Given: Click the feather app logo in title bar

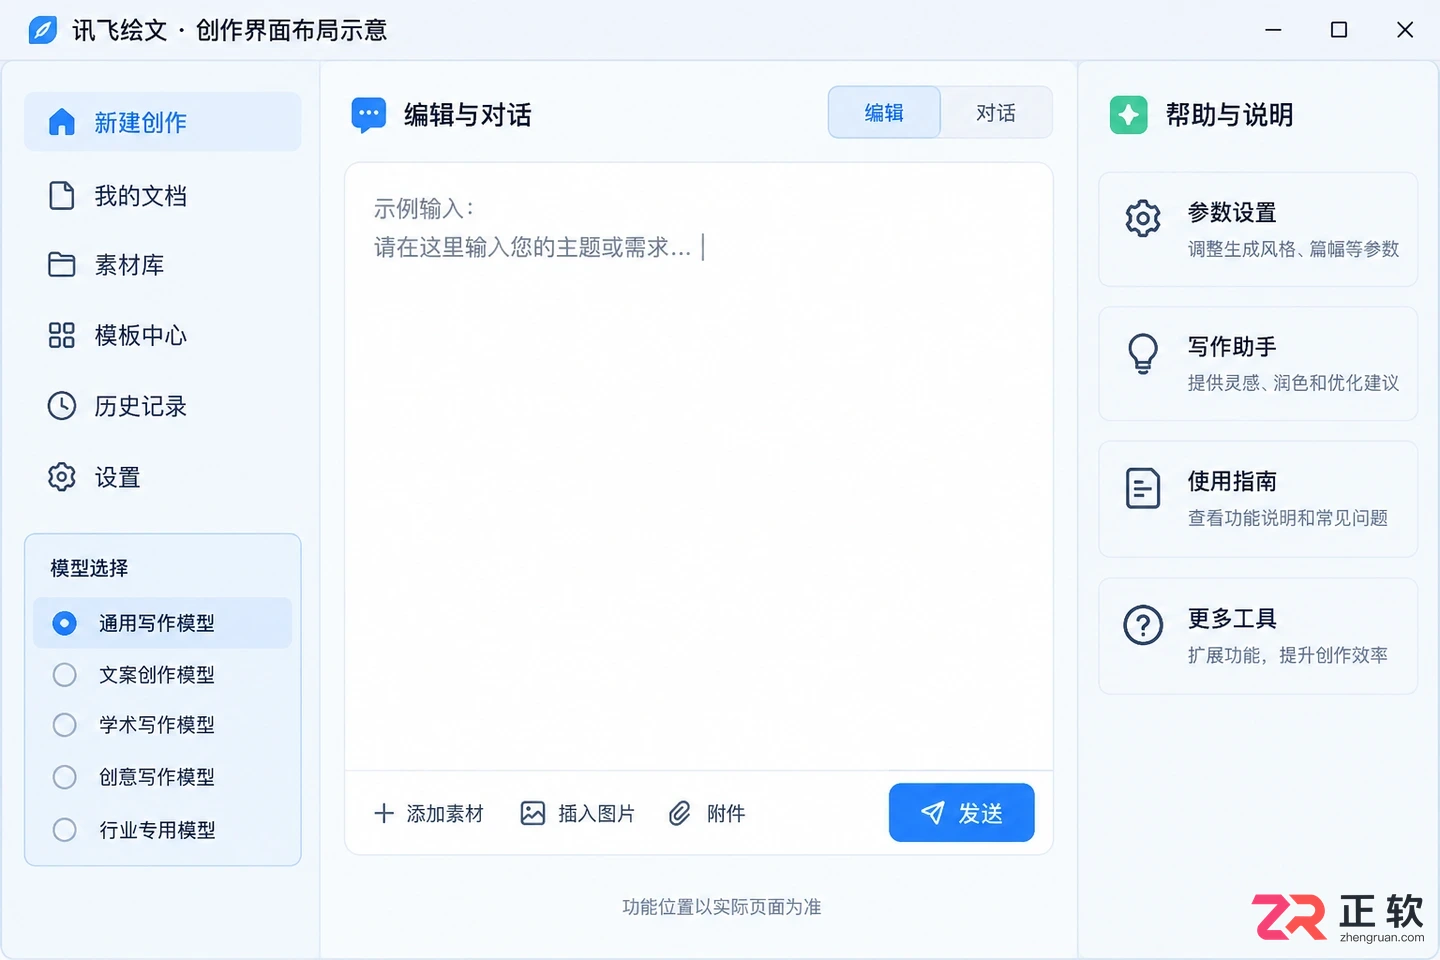Looking at the screenshot, I should 43,30.
